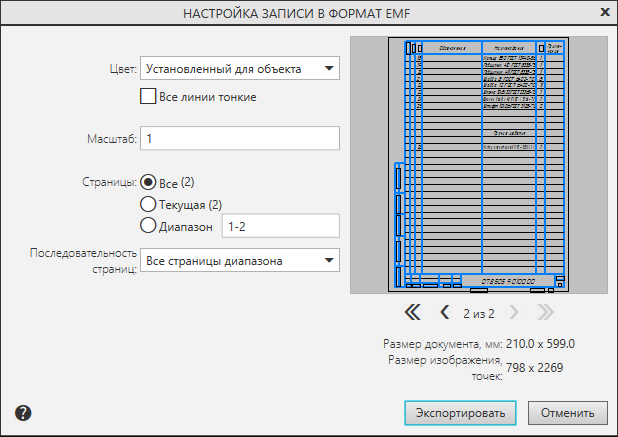This screenshot has height=437, width=618.
Task: Open help via the question mark icon
Action: coord(24,412)
